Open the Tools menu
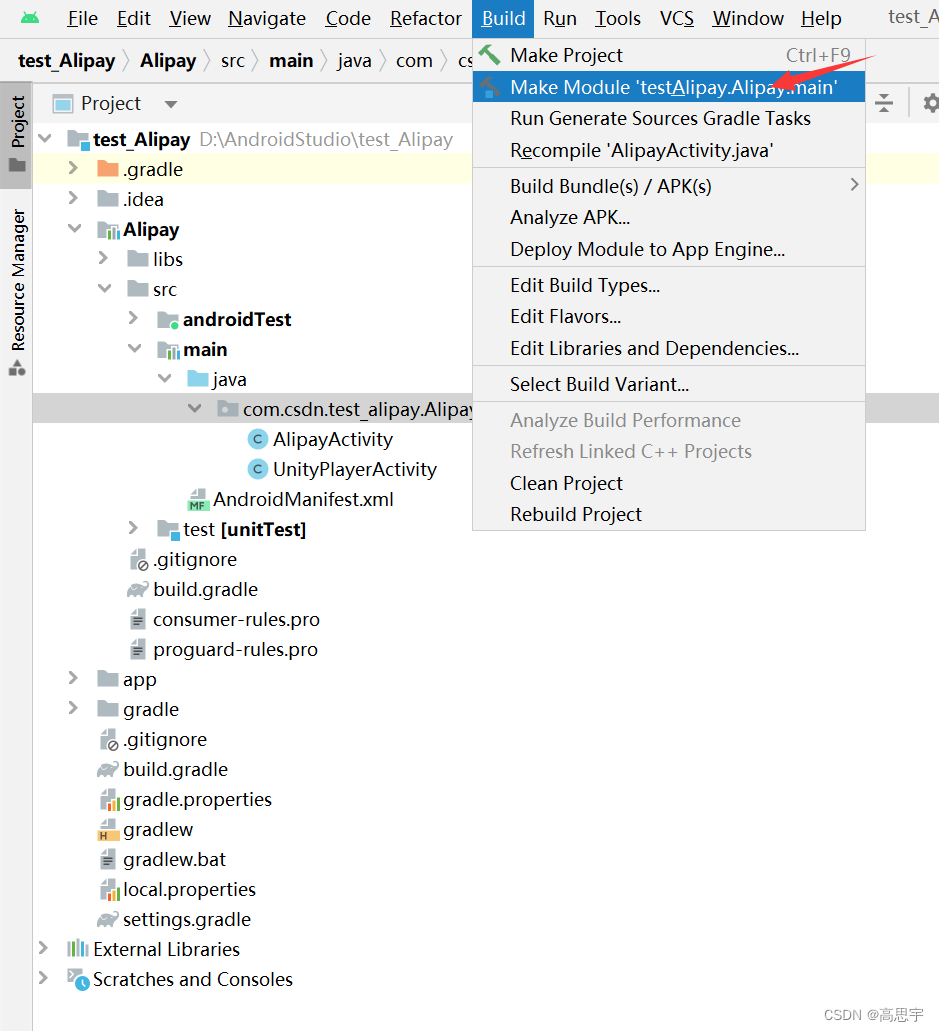 [x=617, y=18]
